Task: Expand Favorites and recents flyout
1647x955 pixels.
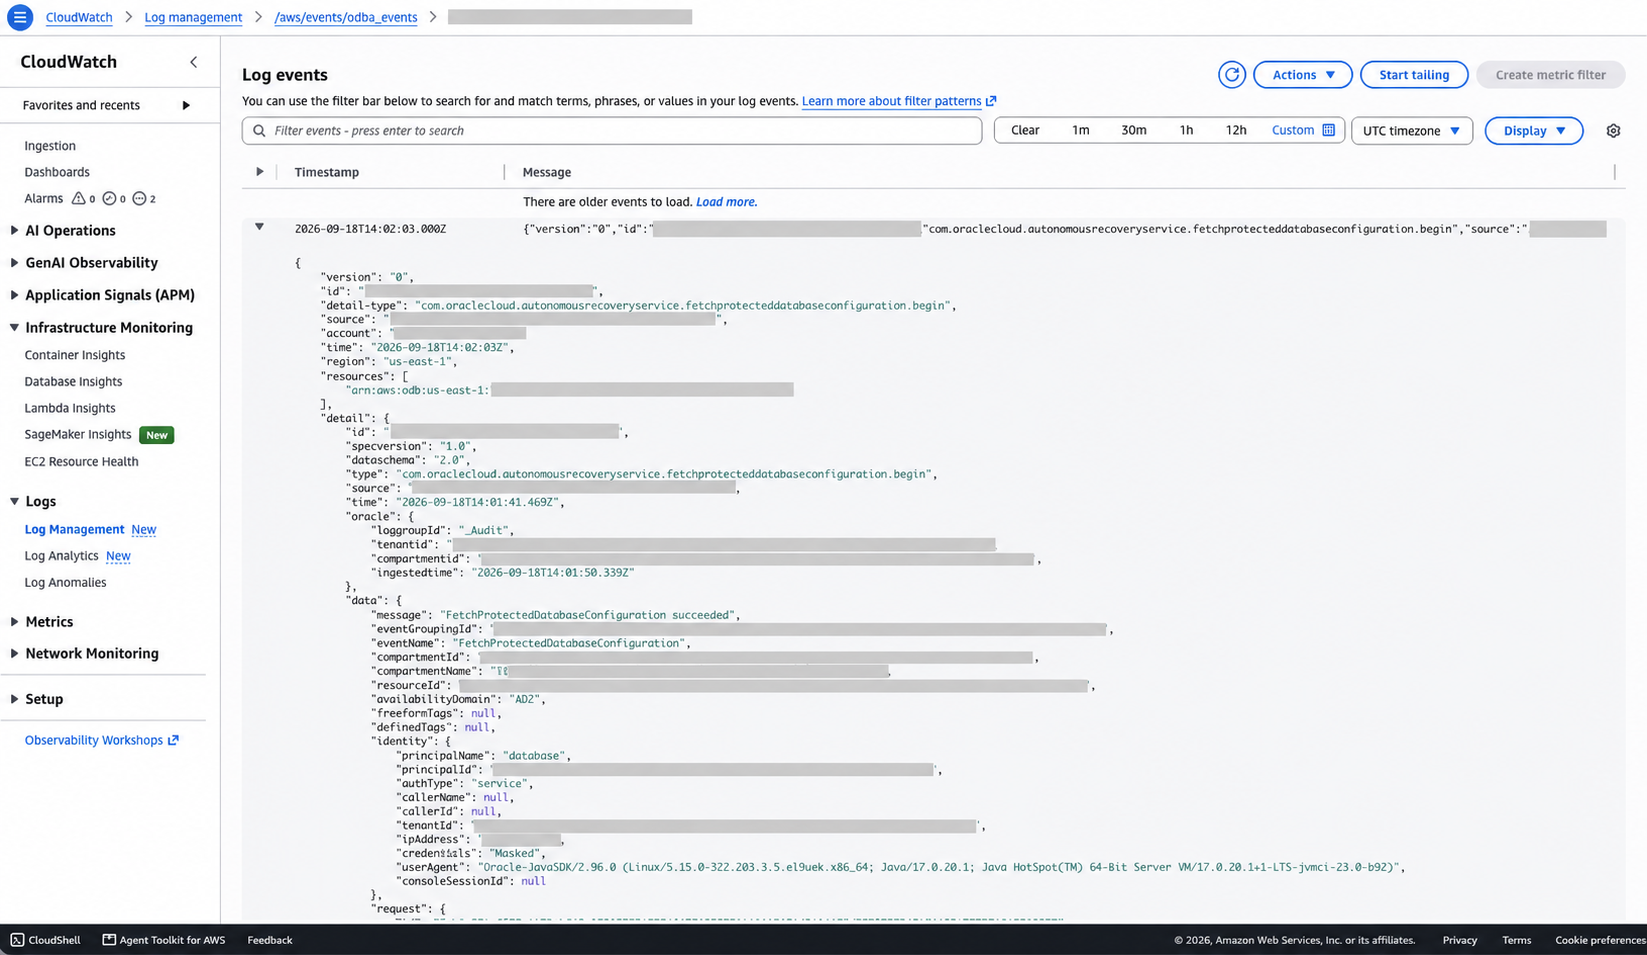Action: point(186,105)
